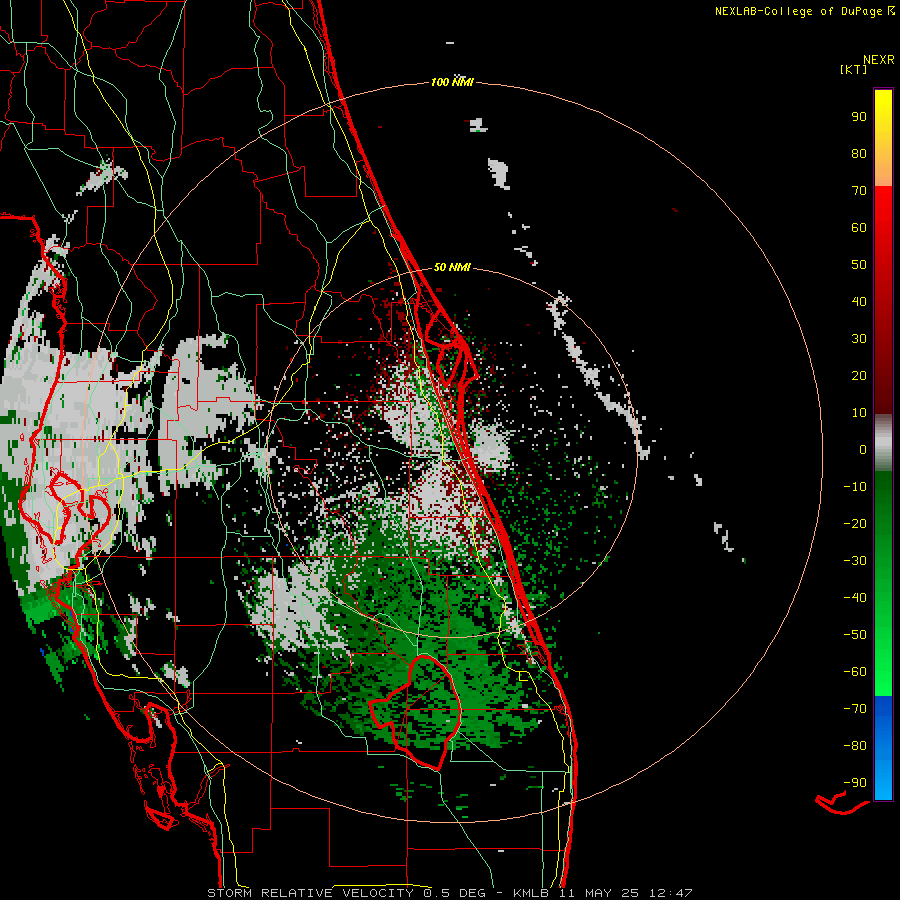
Task: Click the 0 value on the velocity scale
Action: click(863, 449)
